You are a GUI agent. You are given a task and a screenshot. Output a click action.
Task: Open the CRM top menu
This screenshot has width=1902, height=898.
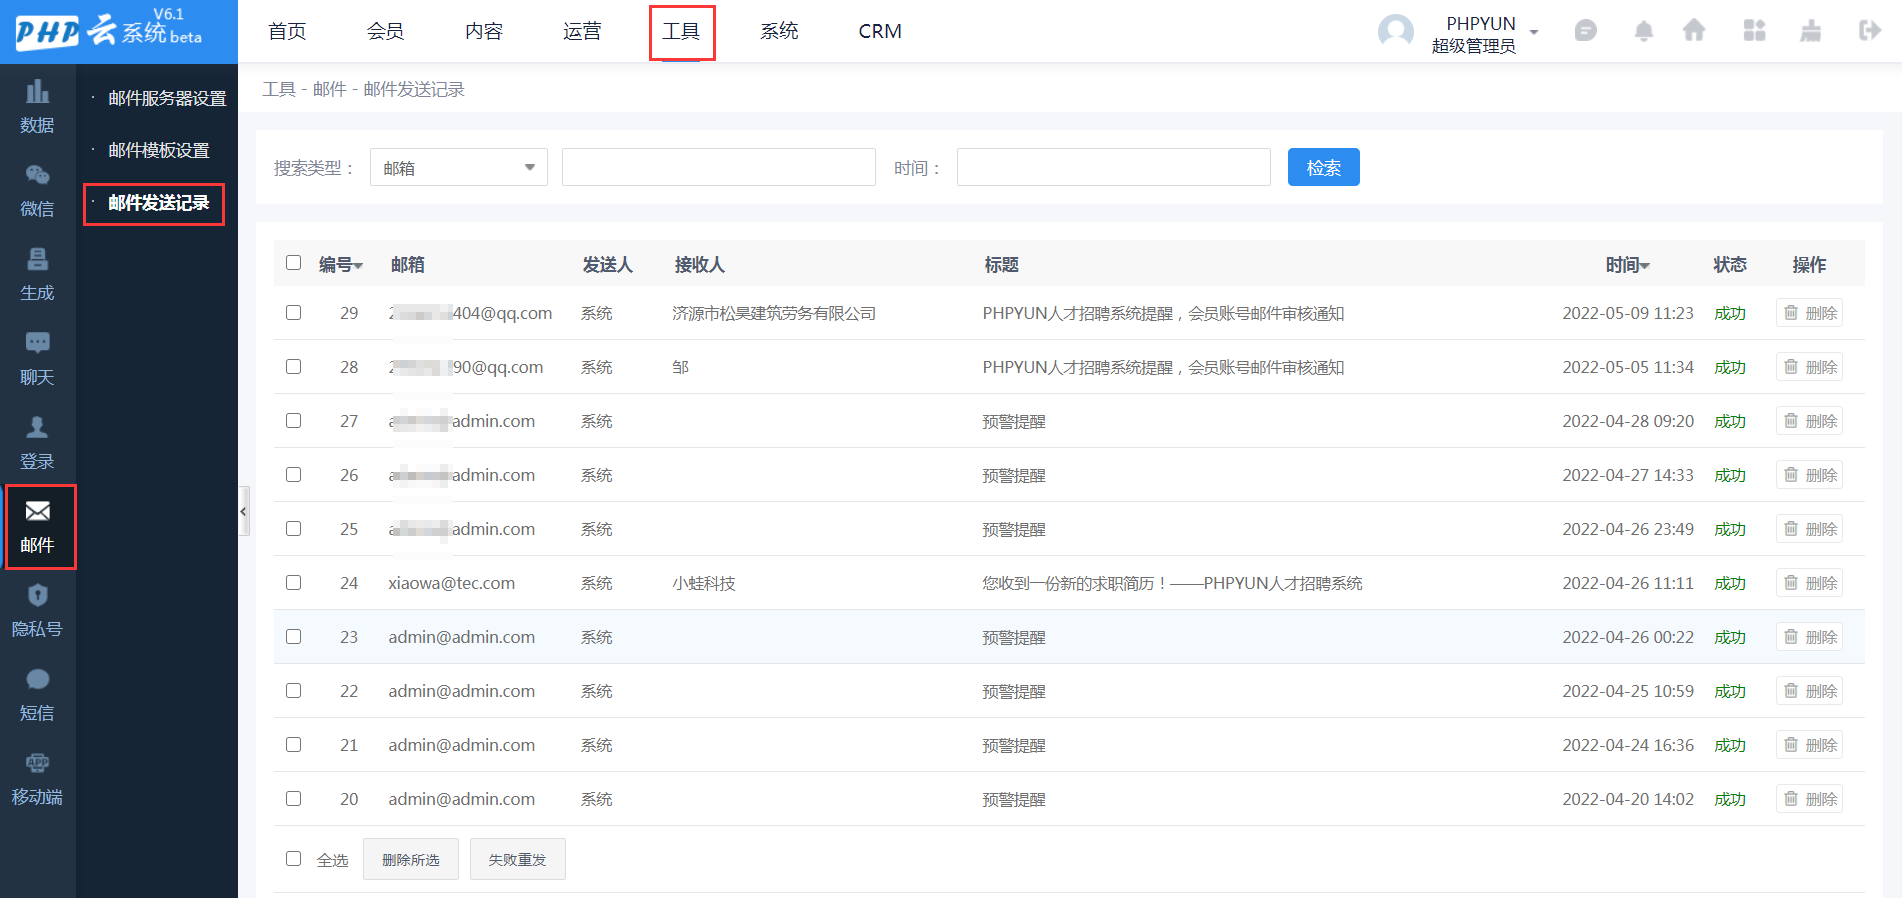pyautogui.click(x=880, y=31)
